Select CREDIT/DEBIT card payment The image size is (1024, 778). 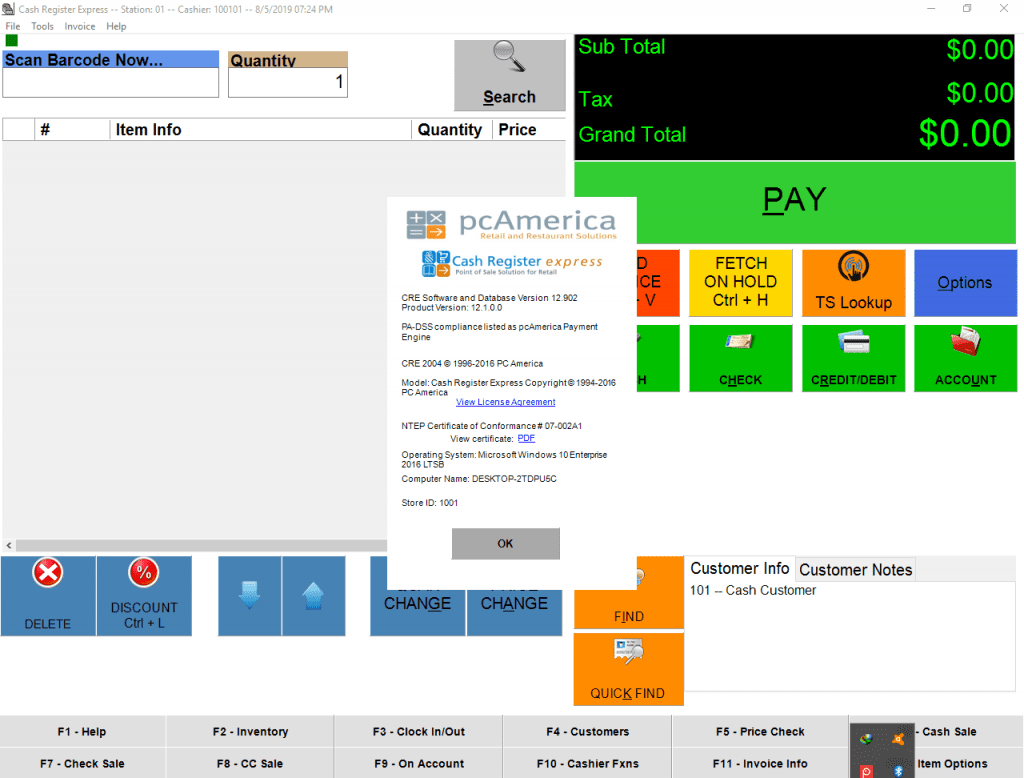coord(853,358)
